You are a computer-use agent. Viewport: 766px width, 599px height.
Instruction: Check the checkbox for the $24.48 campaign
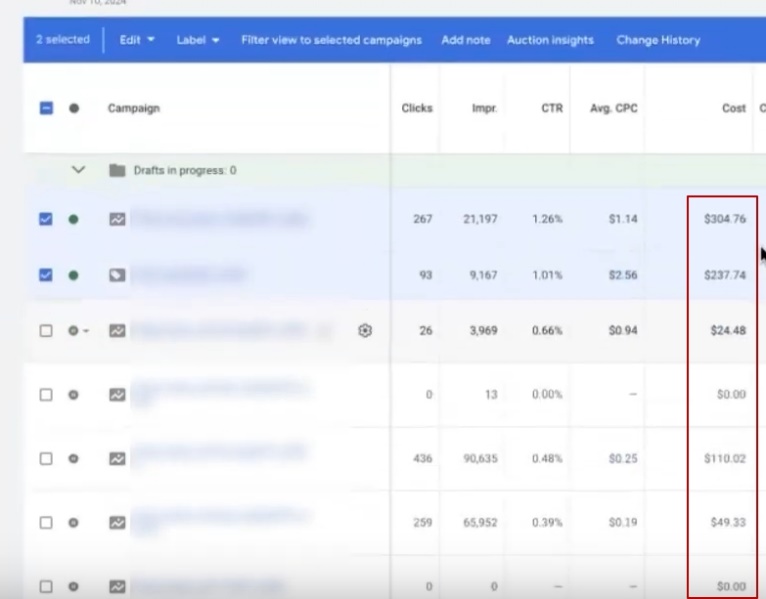[x=46, y=330]
